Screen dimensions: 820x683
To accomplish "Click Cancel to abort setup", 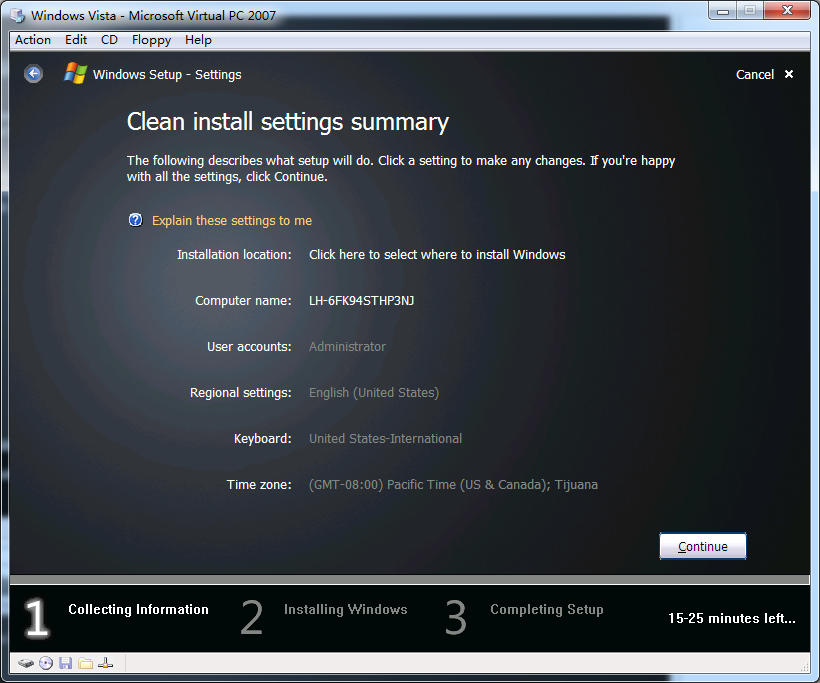I will 755,74.
